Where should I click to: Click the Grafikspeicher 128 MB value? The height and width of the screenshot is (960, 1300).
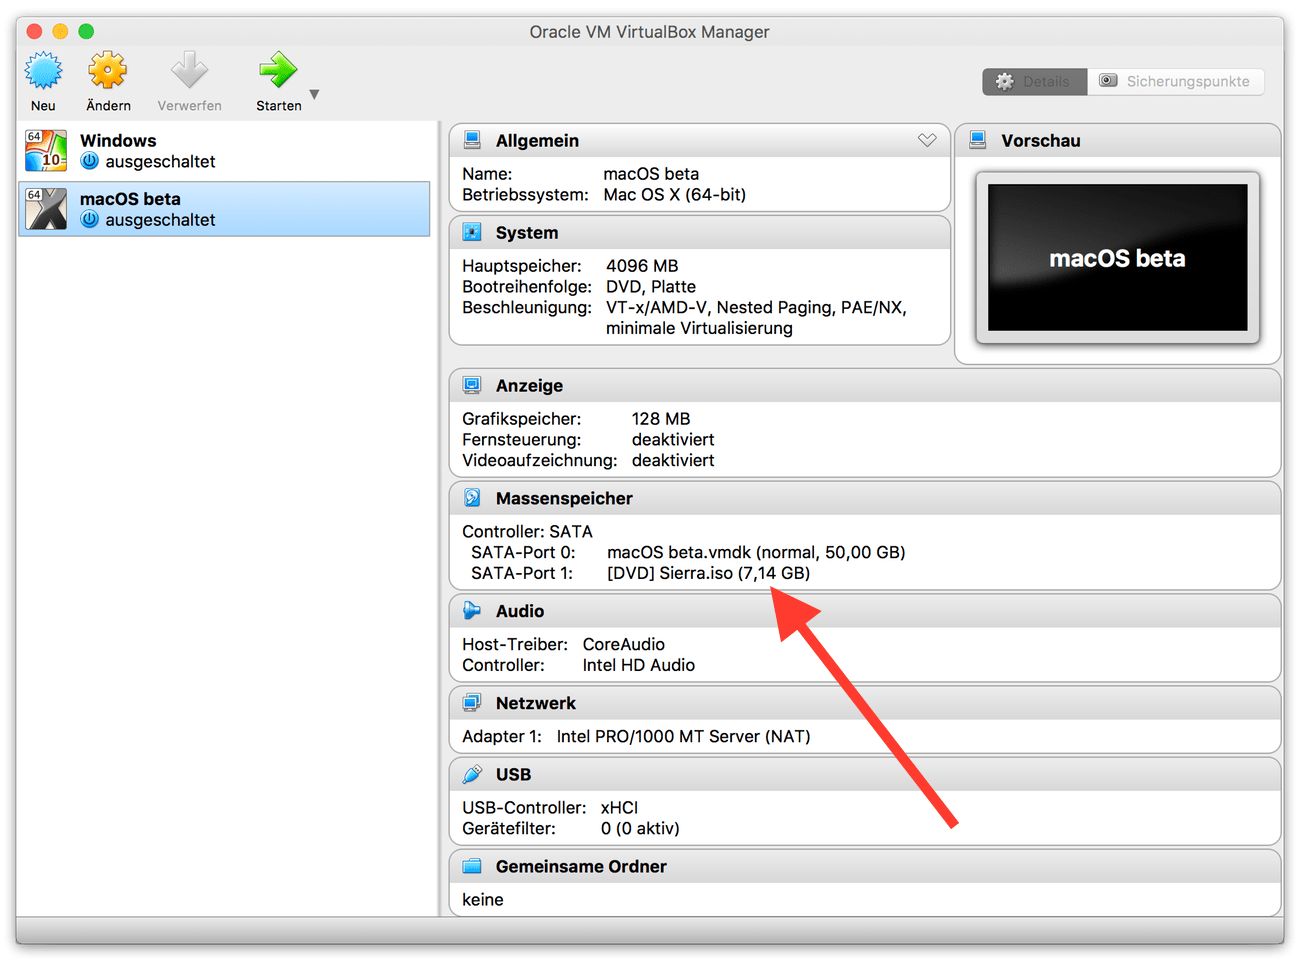click(x=661, y=419)
